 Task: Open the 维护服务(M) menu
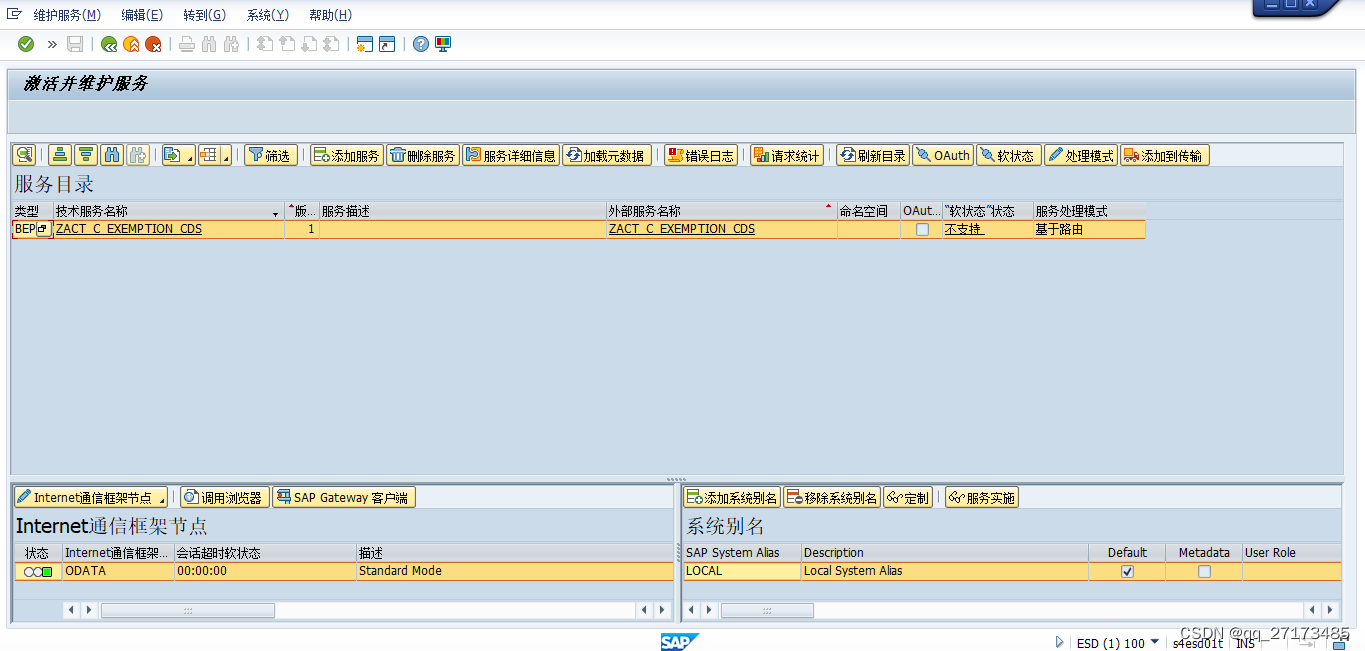67,15
